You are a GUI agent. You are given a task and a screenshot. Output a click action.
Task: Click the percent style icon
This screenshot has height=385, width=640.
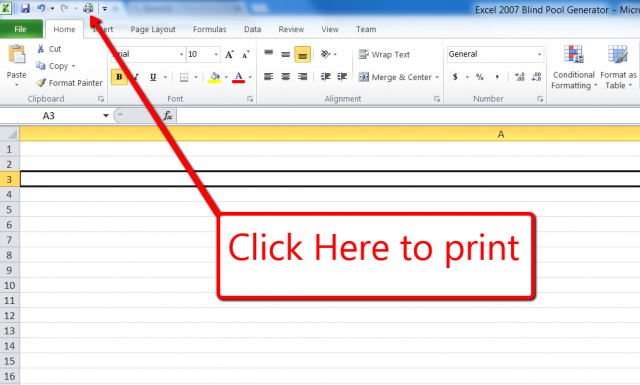pos(480,77)
